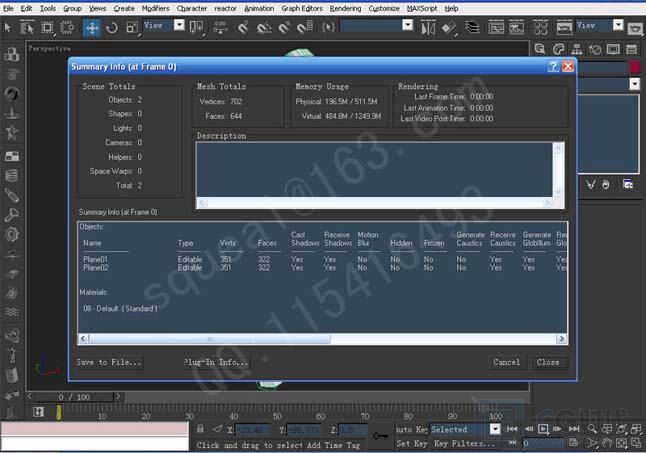Open the Rendering menu
The image size is (646, 453).
(345, 8)
